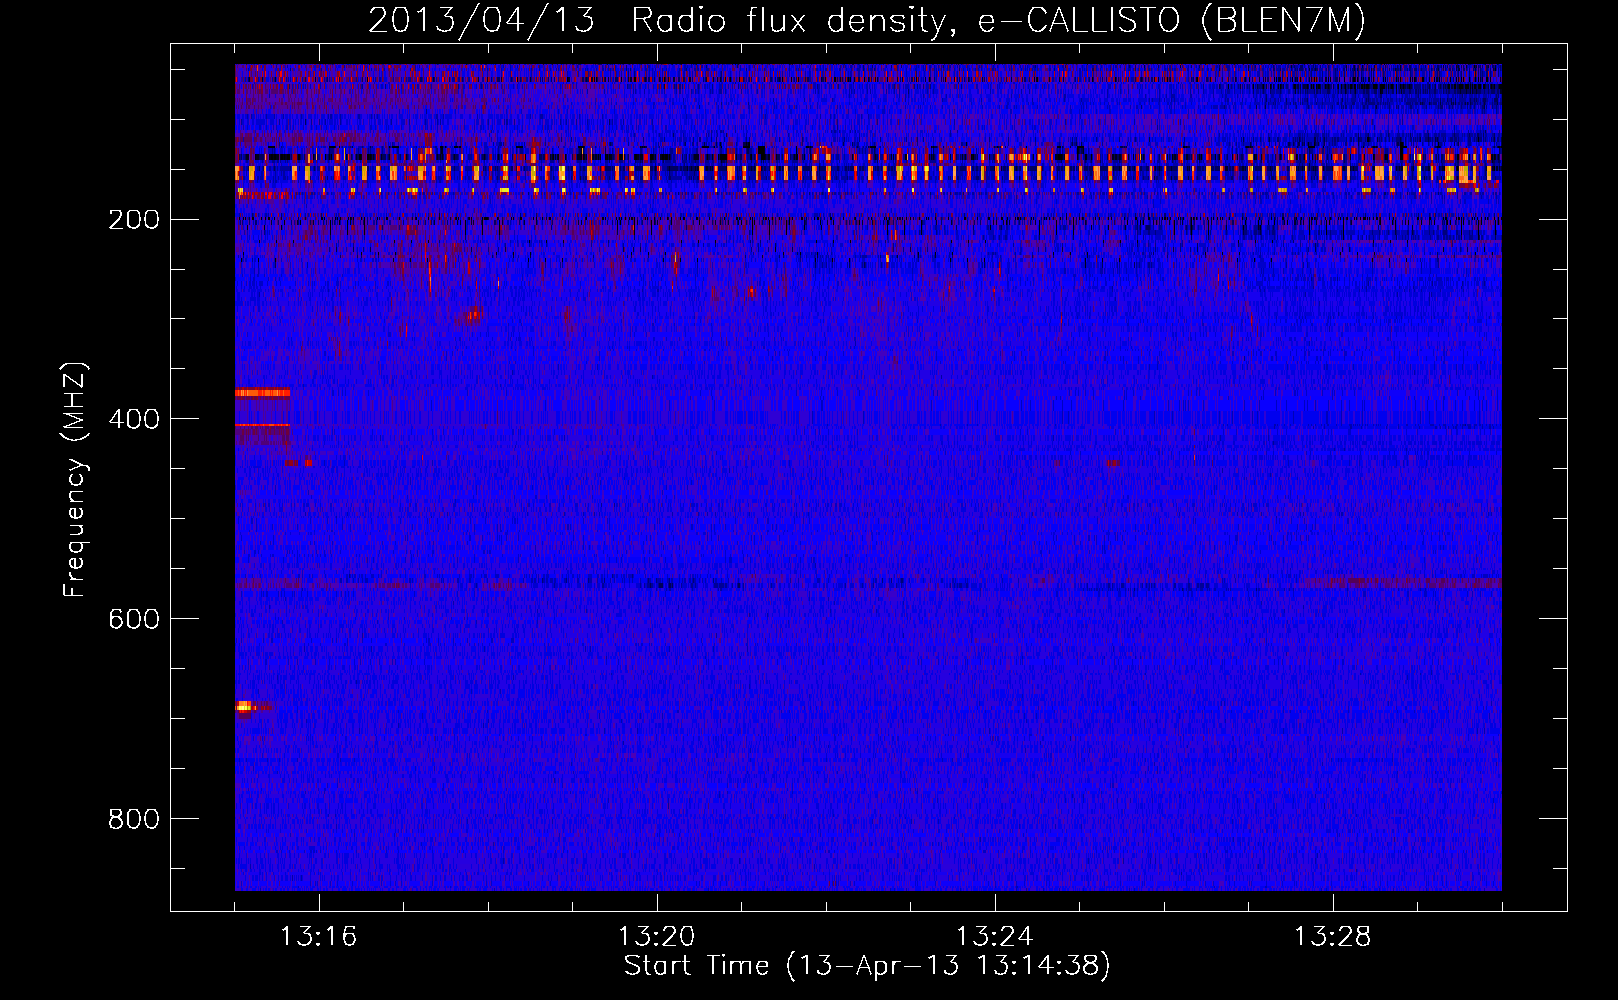Click the bright red band near 375 MHz
Viewport: 1618px width, 1000px height.
(x=262, y=393)
